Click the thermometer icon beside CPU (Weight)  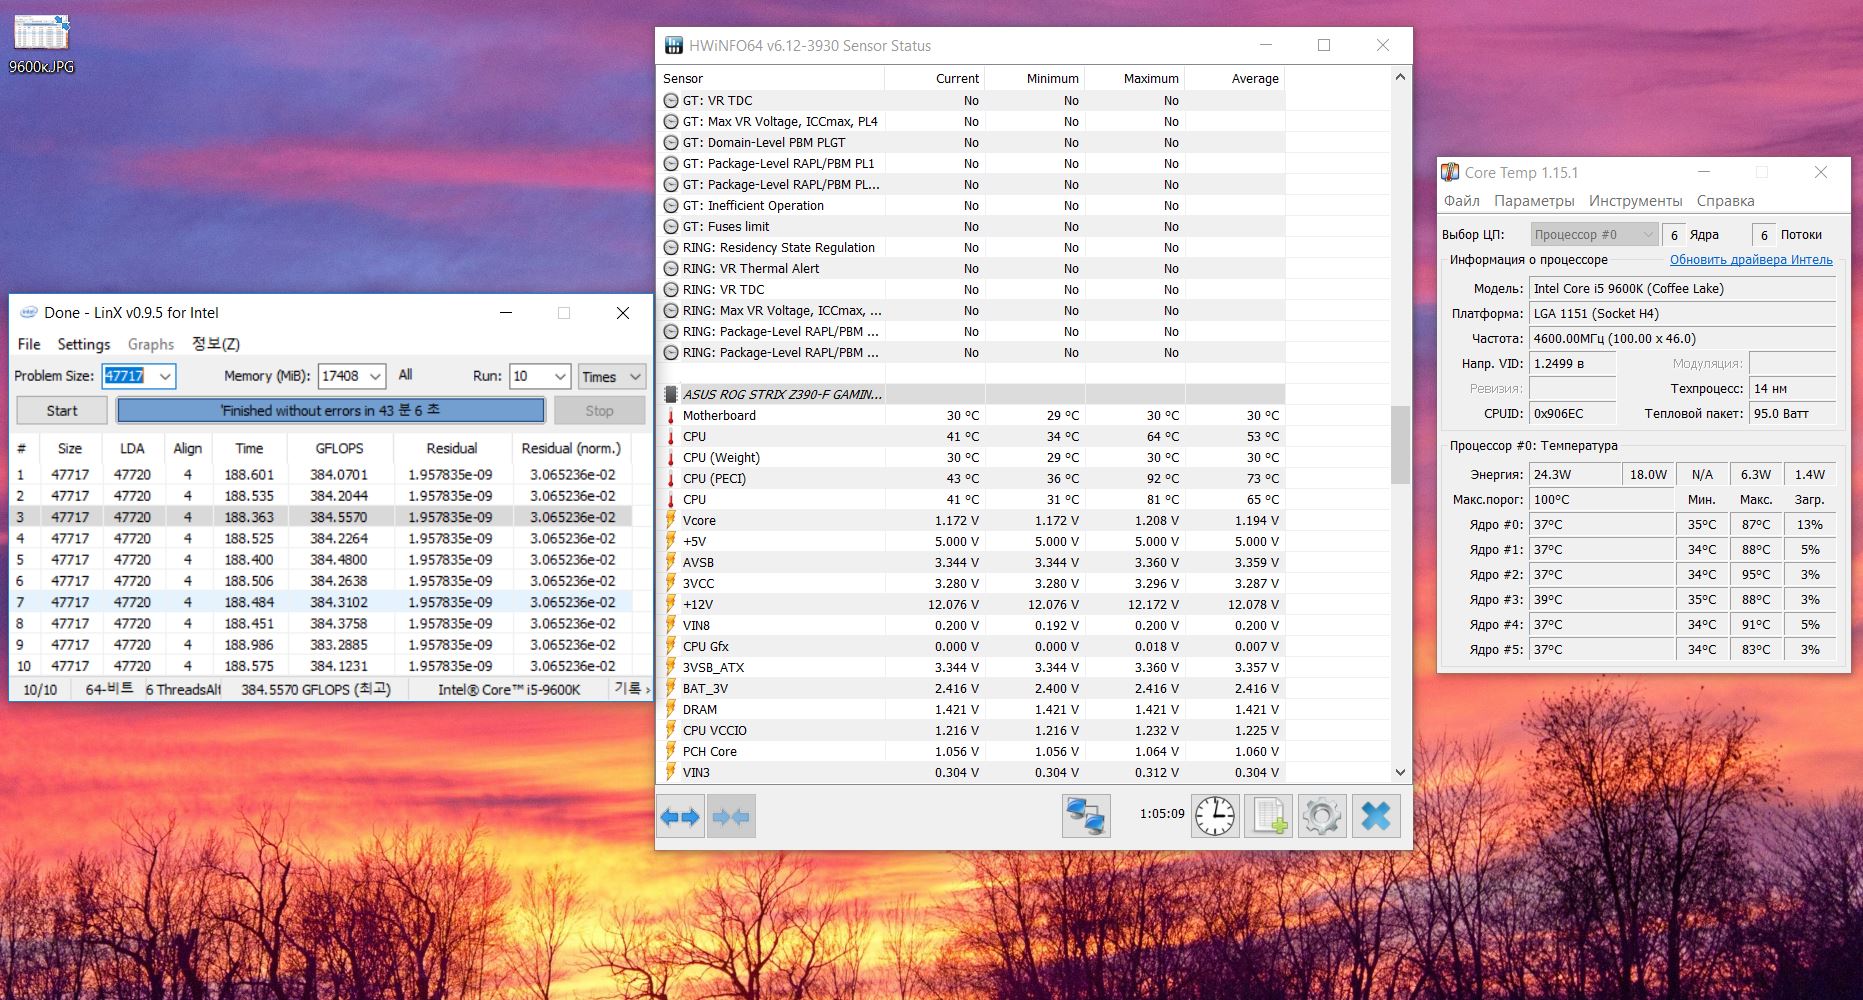tap(671, 458)
